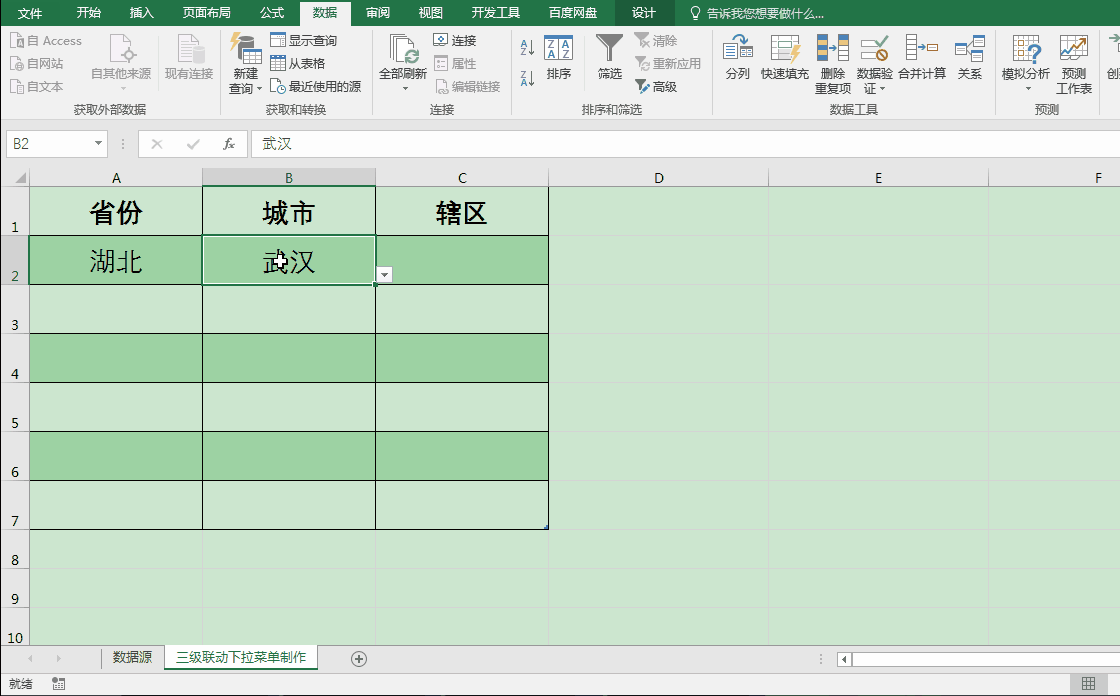This screenshot has width=1120, height=696.
Task: Switch to 插入 (Insert) tab
Action: pos(141,13)
